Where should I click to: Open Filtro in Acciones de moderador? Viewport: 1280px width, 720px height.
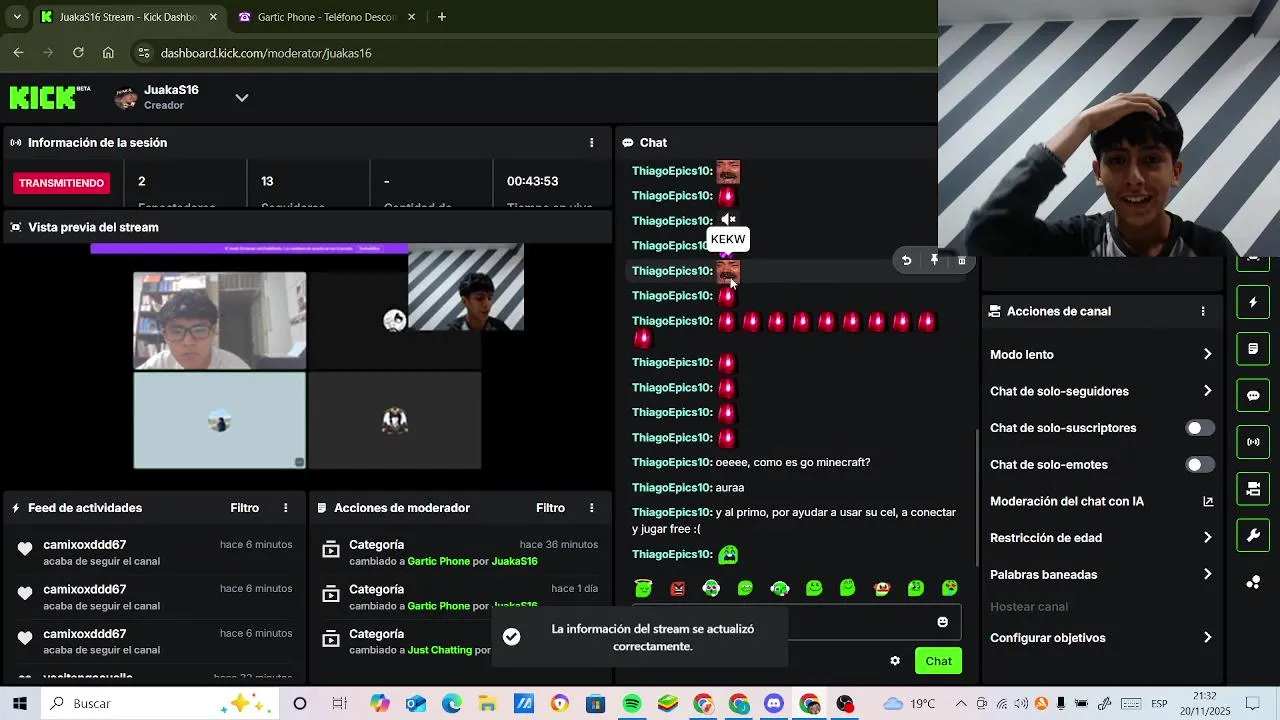550,508
